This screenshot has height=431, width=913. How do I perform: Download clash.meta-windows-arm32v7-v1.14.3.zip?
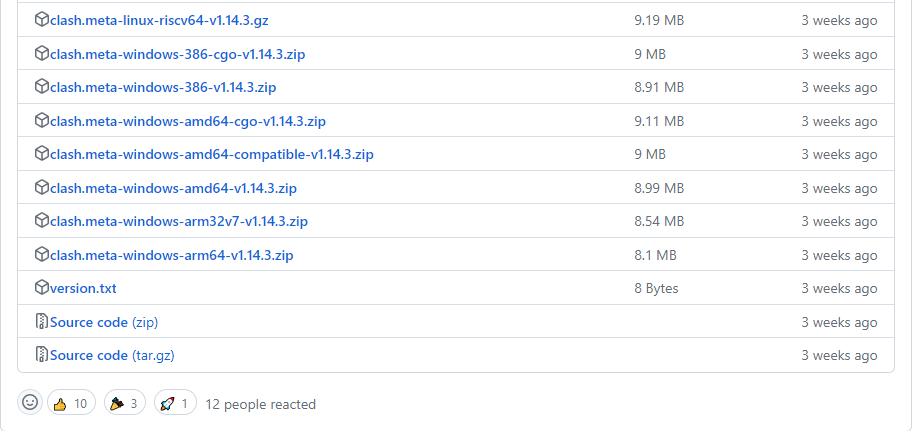(x=179, y=221)
